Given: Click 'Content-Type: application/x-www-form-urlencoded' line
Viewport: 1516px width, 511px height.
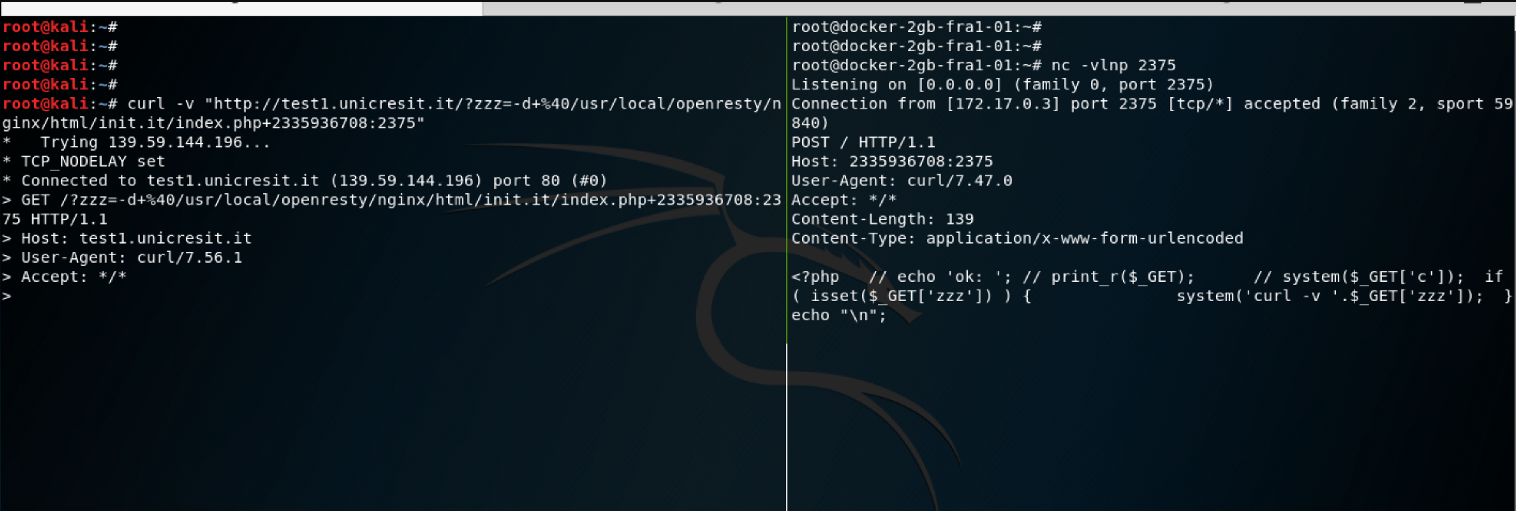Looking at the screenshot, I should (x=1017, y=238).
